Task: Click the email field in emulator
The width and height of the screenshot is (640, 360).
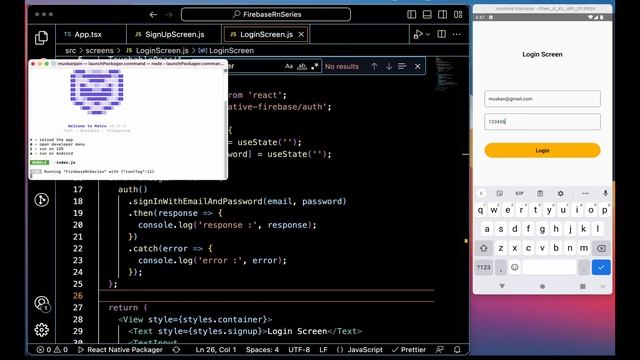Action: 542,99
